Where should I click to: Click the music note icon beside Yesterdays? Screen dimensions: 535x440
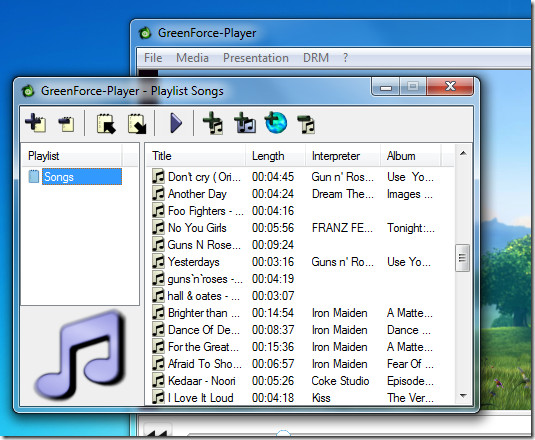[x=158, y=262]
